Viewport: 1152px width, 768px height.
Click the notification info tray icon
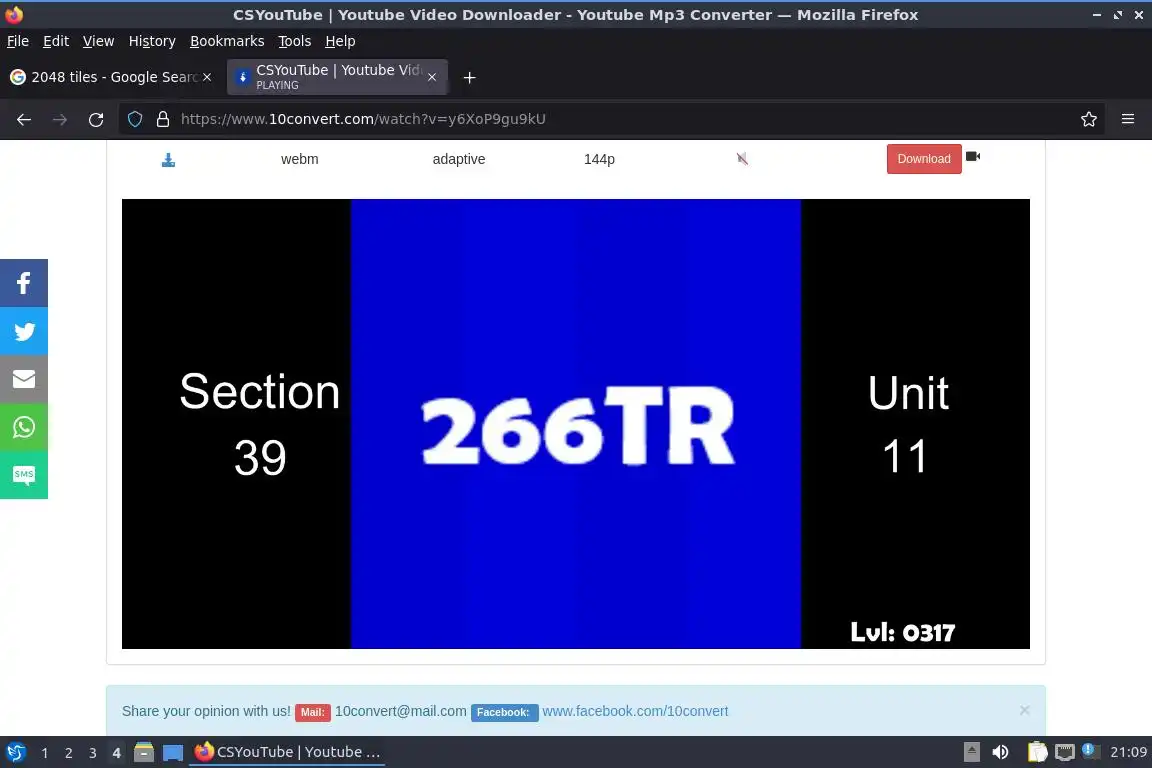1091,751
